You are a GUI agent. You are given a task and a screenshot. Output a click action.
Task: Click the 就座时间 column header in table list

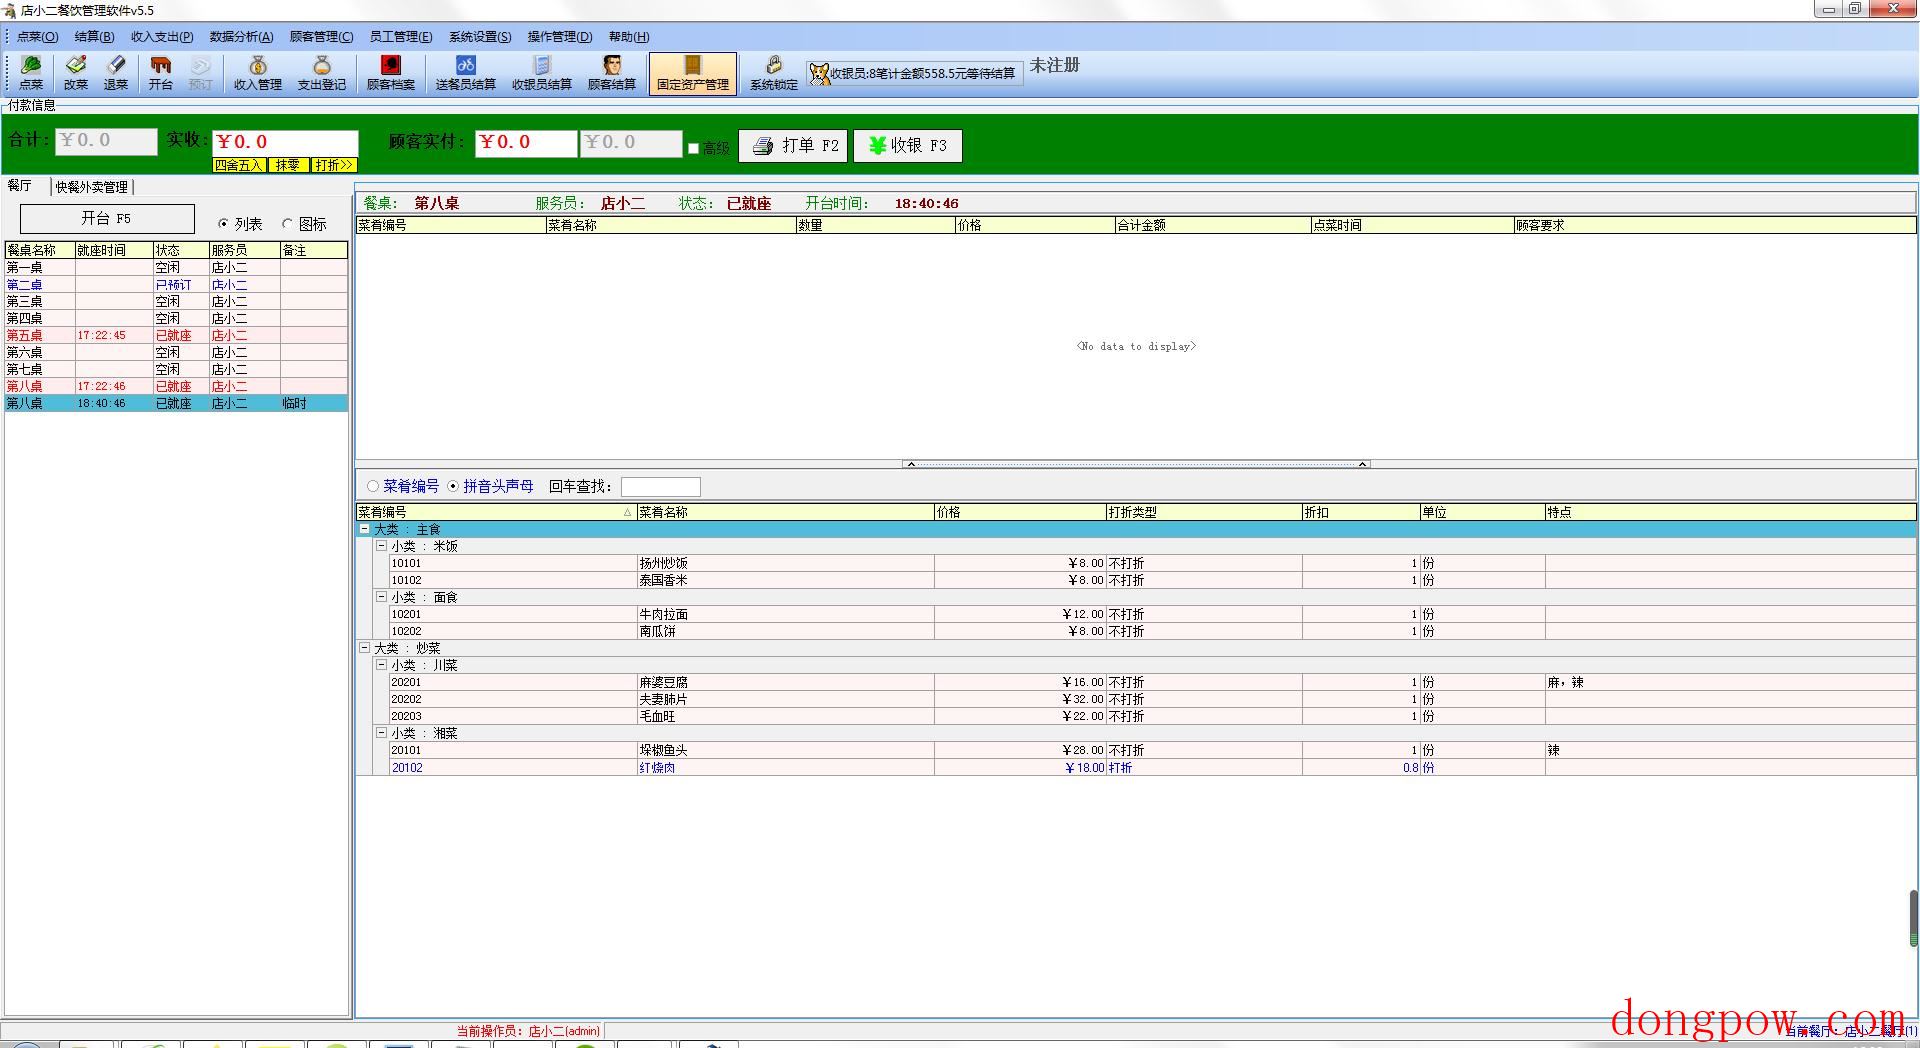pyautogui.click(x=114, y=250)
